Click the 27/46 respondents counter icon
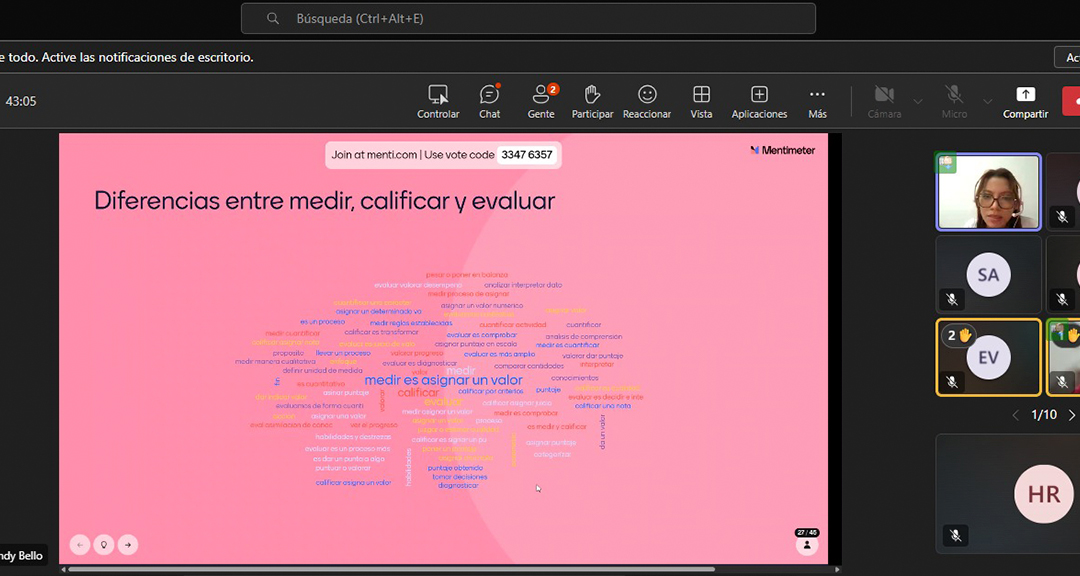 pyautogui.click(x=807, y=544)
